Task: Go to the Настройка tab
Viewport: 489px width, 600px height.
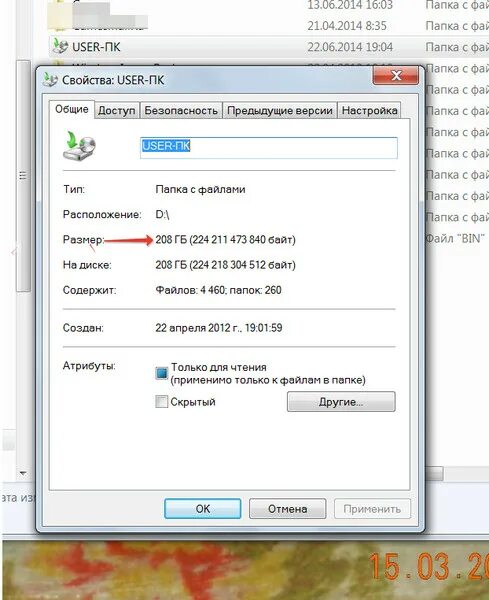Action: tap(369, 111)
